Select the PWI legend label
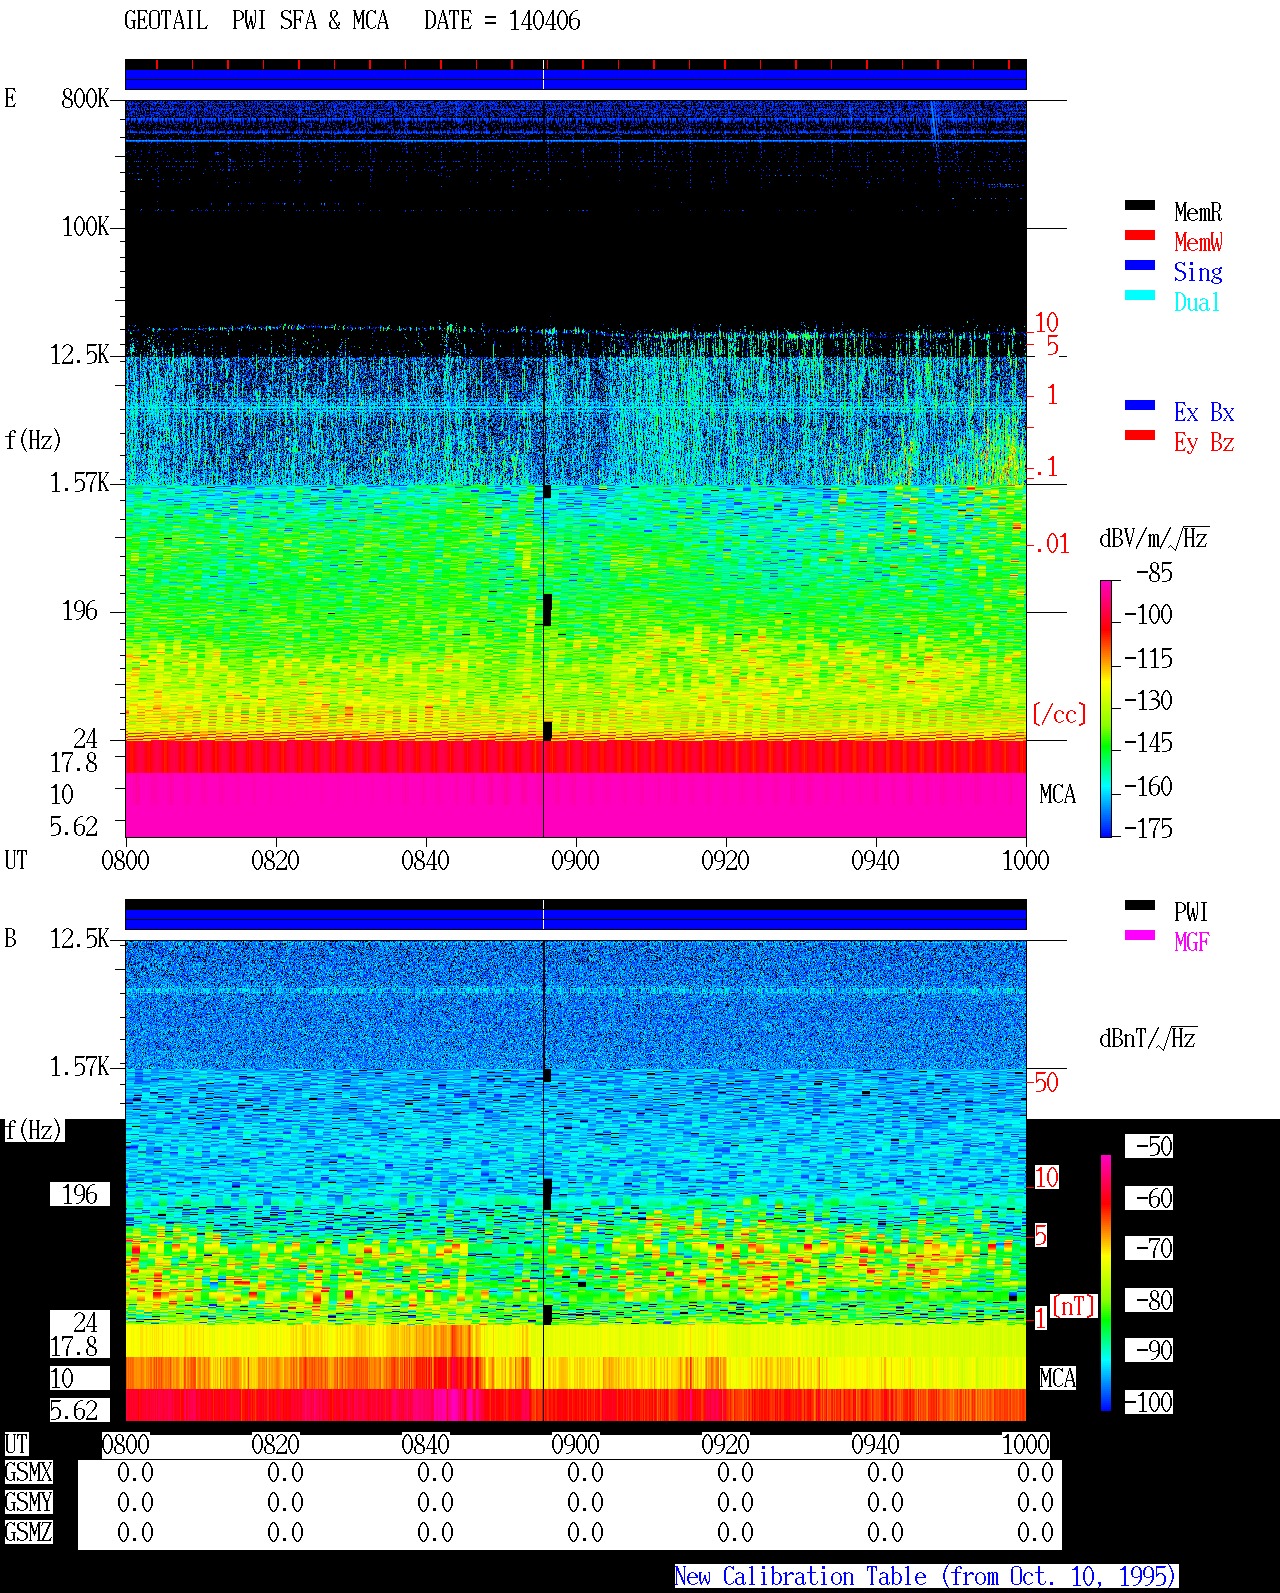Screen dimensions: 1280x1593 click(1191, 912)
